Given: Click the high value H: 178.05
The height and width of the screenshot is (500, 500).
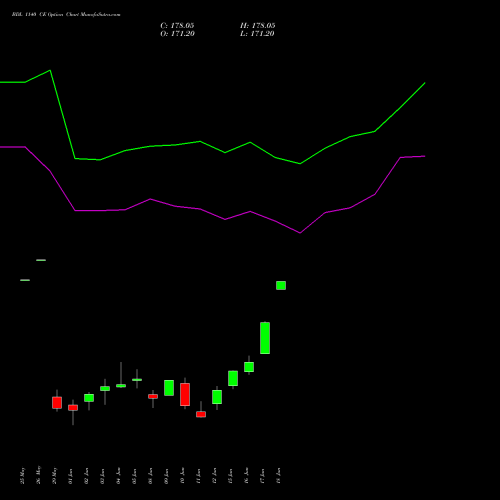Looking at the screenshot, I should click(x=258, y=26).
